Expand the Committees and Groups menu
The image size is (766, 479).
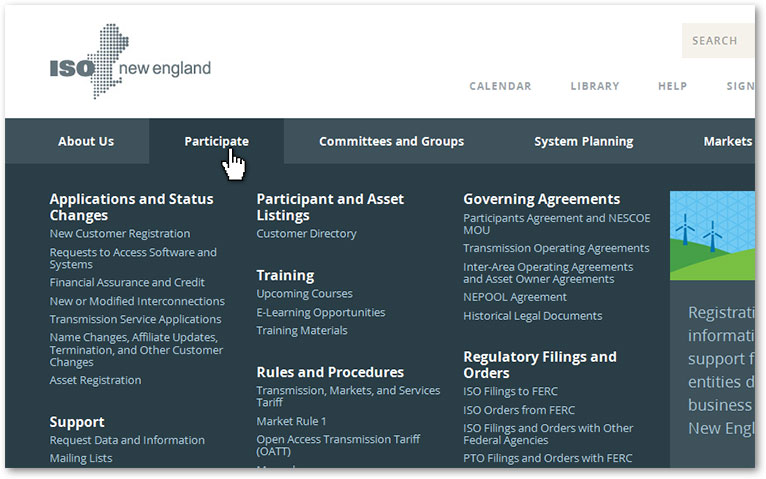pyautogui.click(x=391, y=141)
